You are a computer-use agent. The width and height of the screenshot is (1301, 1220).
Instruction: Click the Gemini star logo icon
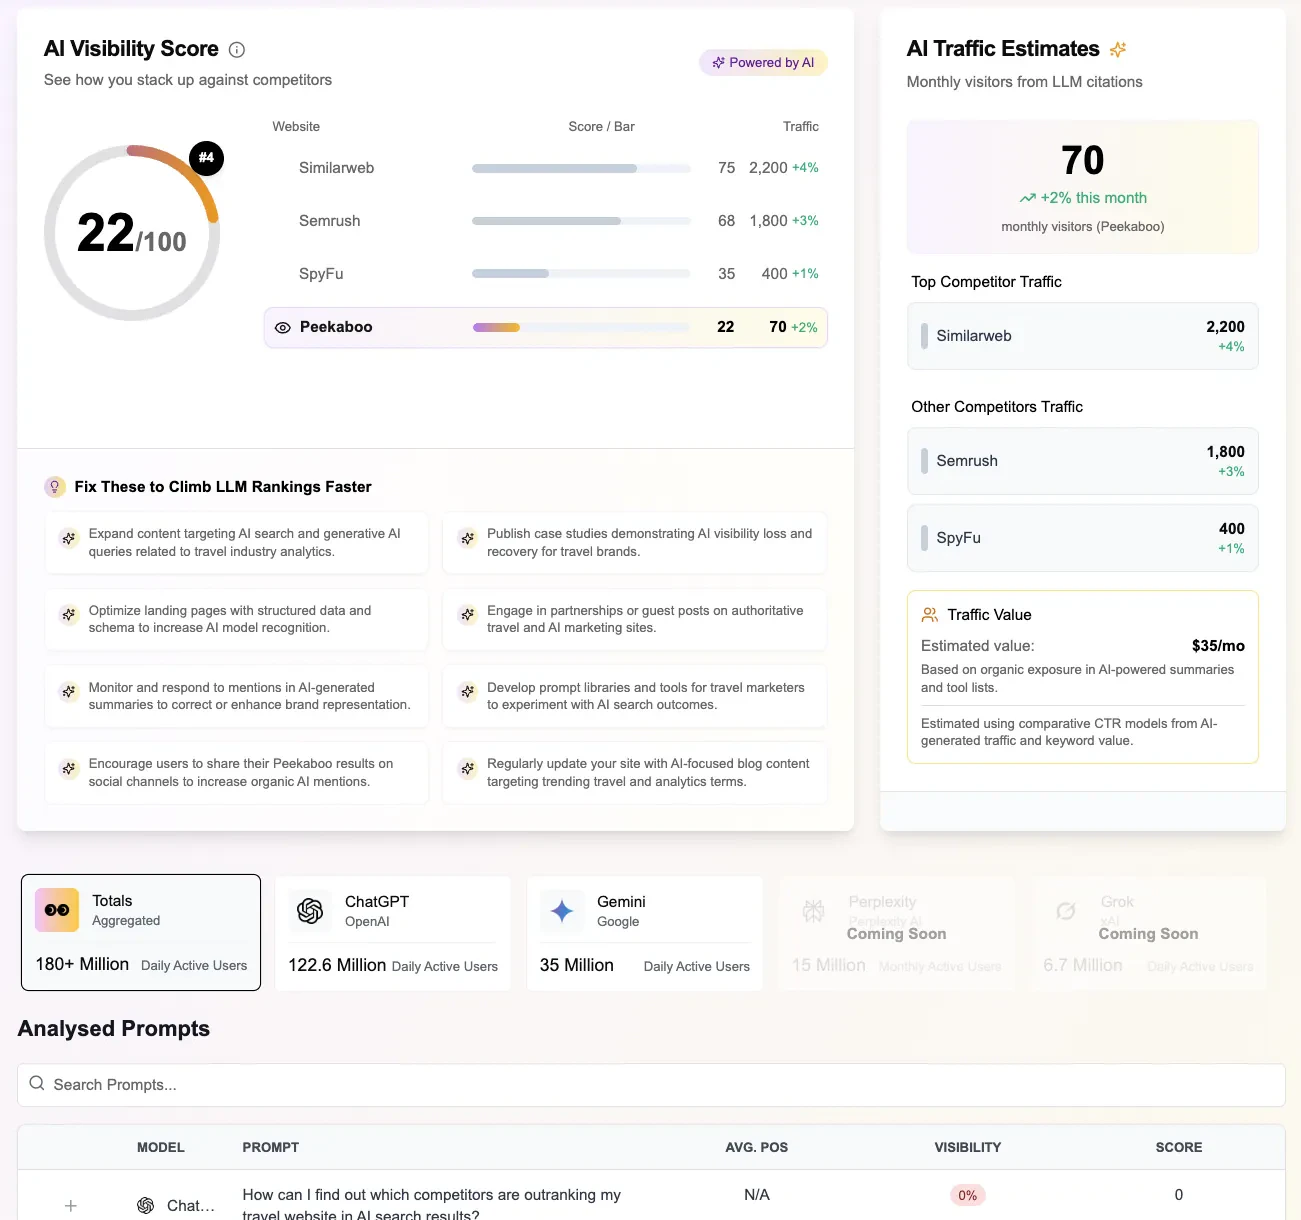pos(562,911)
